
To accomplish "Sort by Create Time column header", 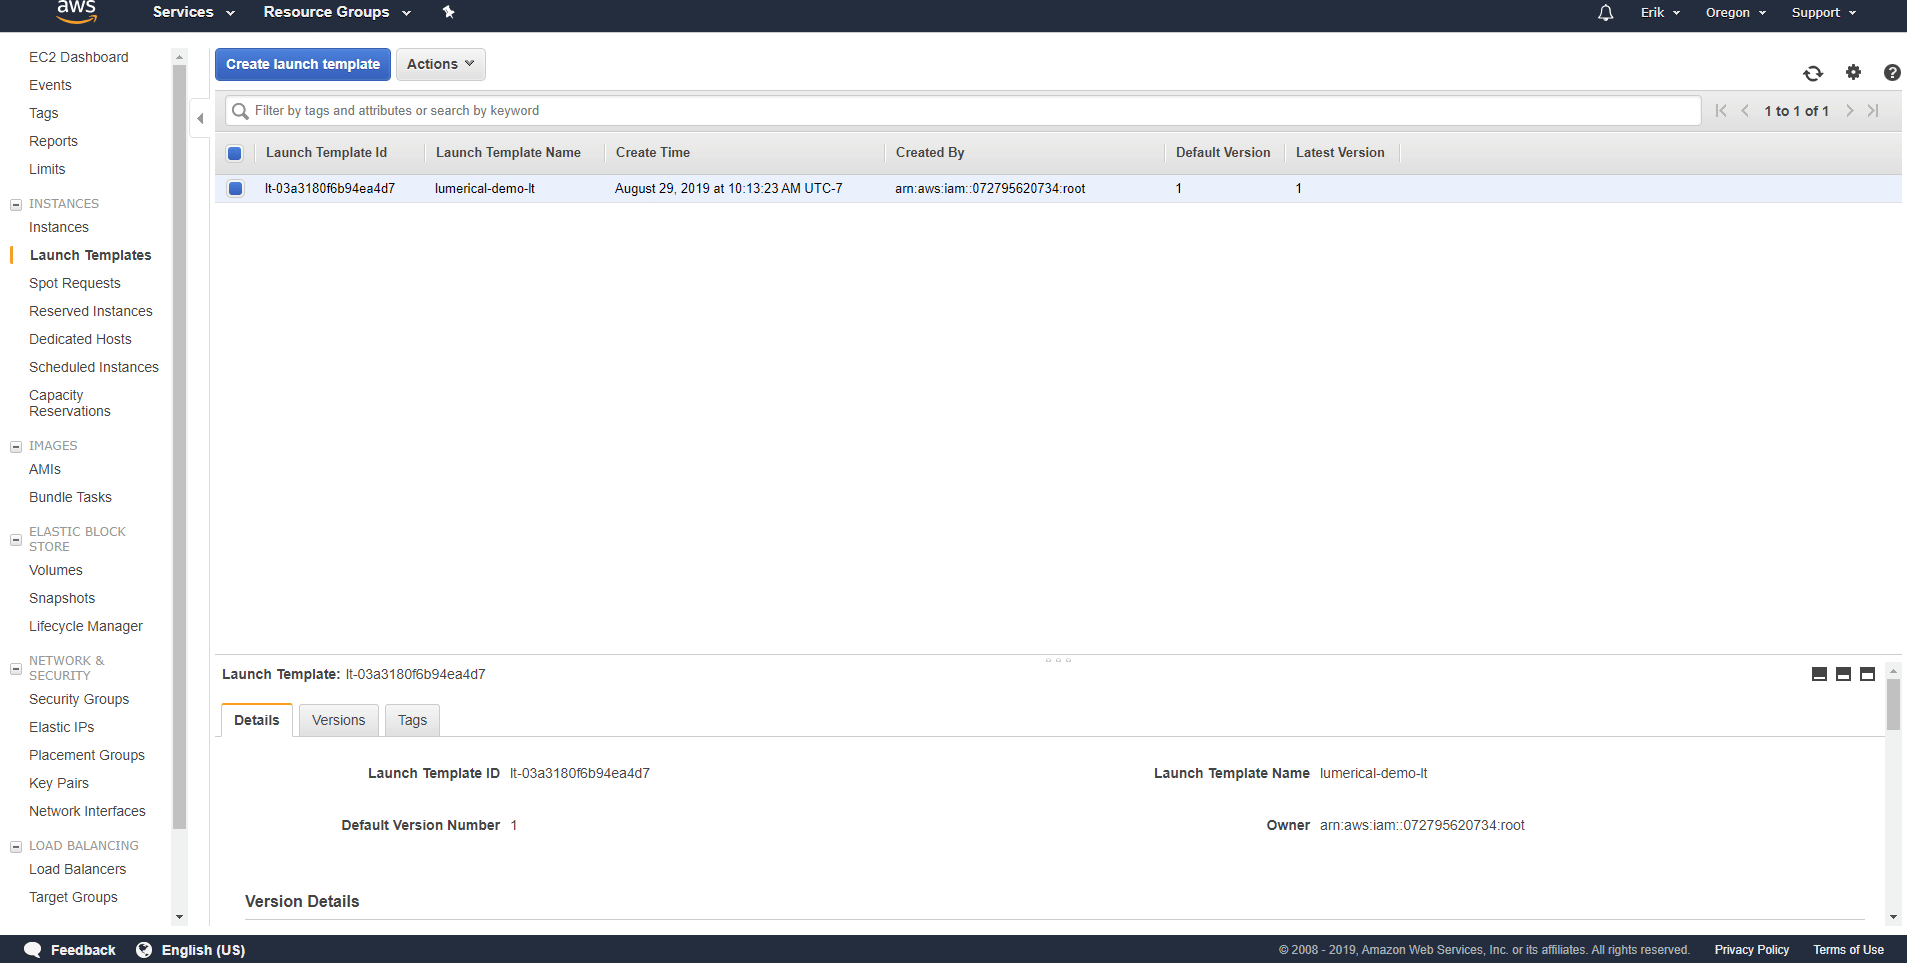I will (653, 153).
